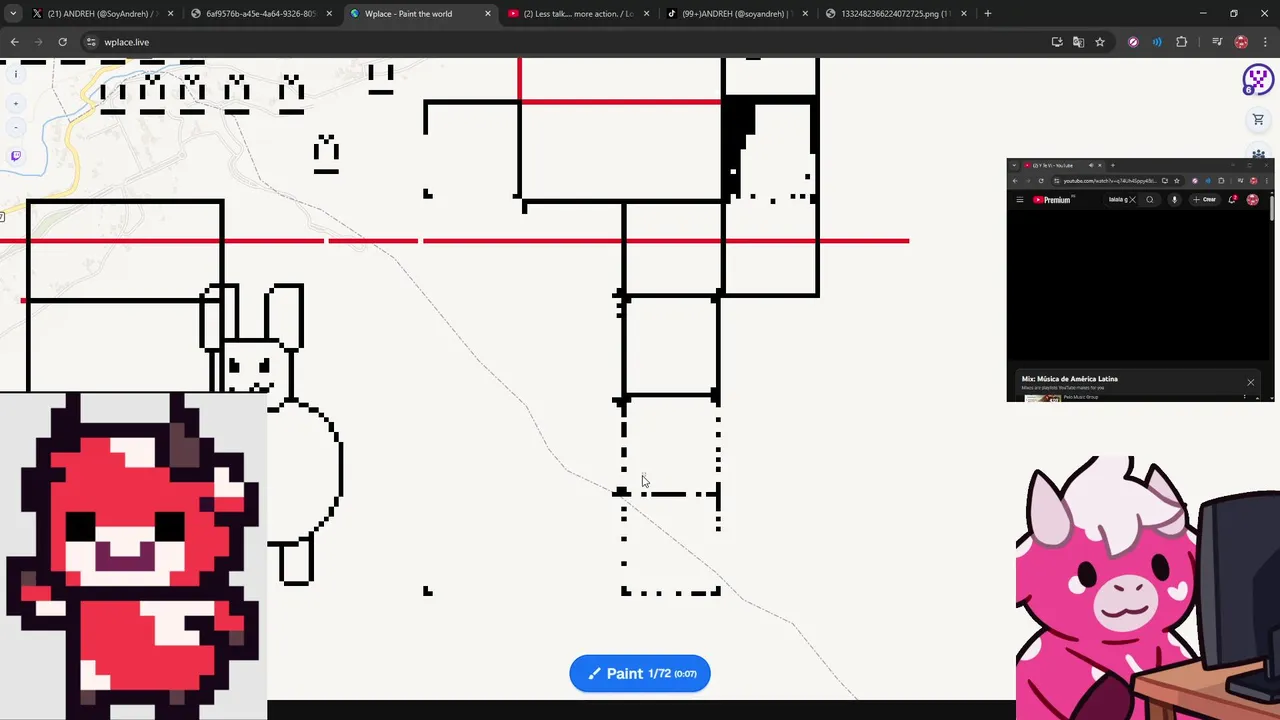Clear the YouTube search text
This screenshot has height=720, width=1280.
pyautogui.click(x=1133, y=200)
